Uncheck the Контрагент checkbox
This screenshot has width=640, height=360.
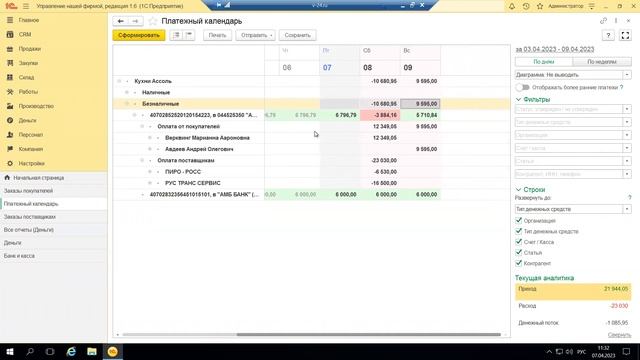click(519, 263)
